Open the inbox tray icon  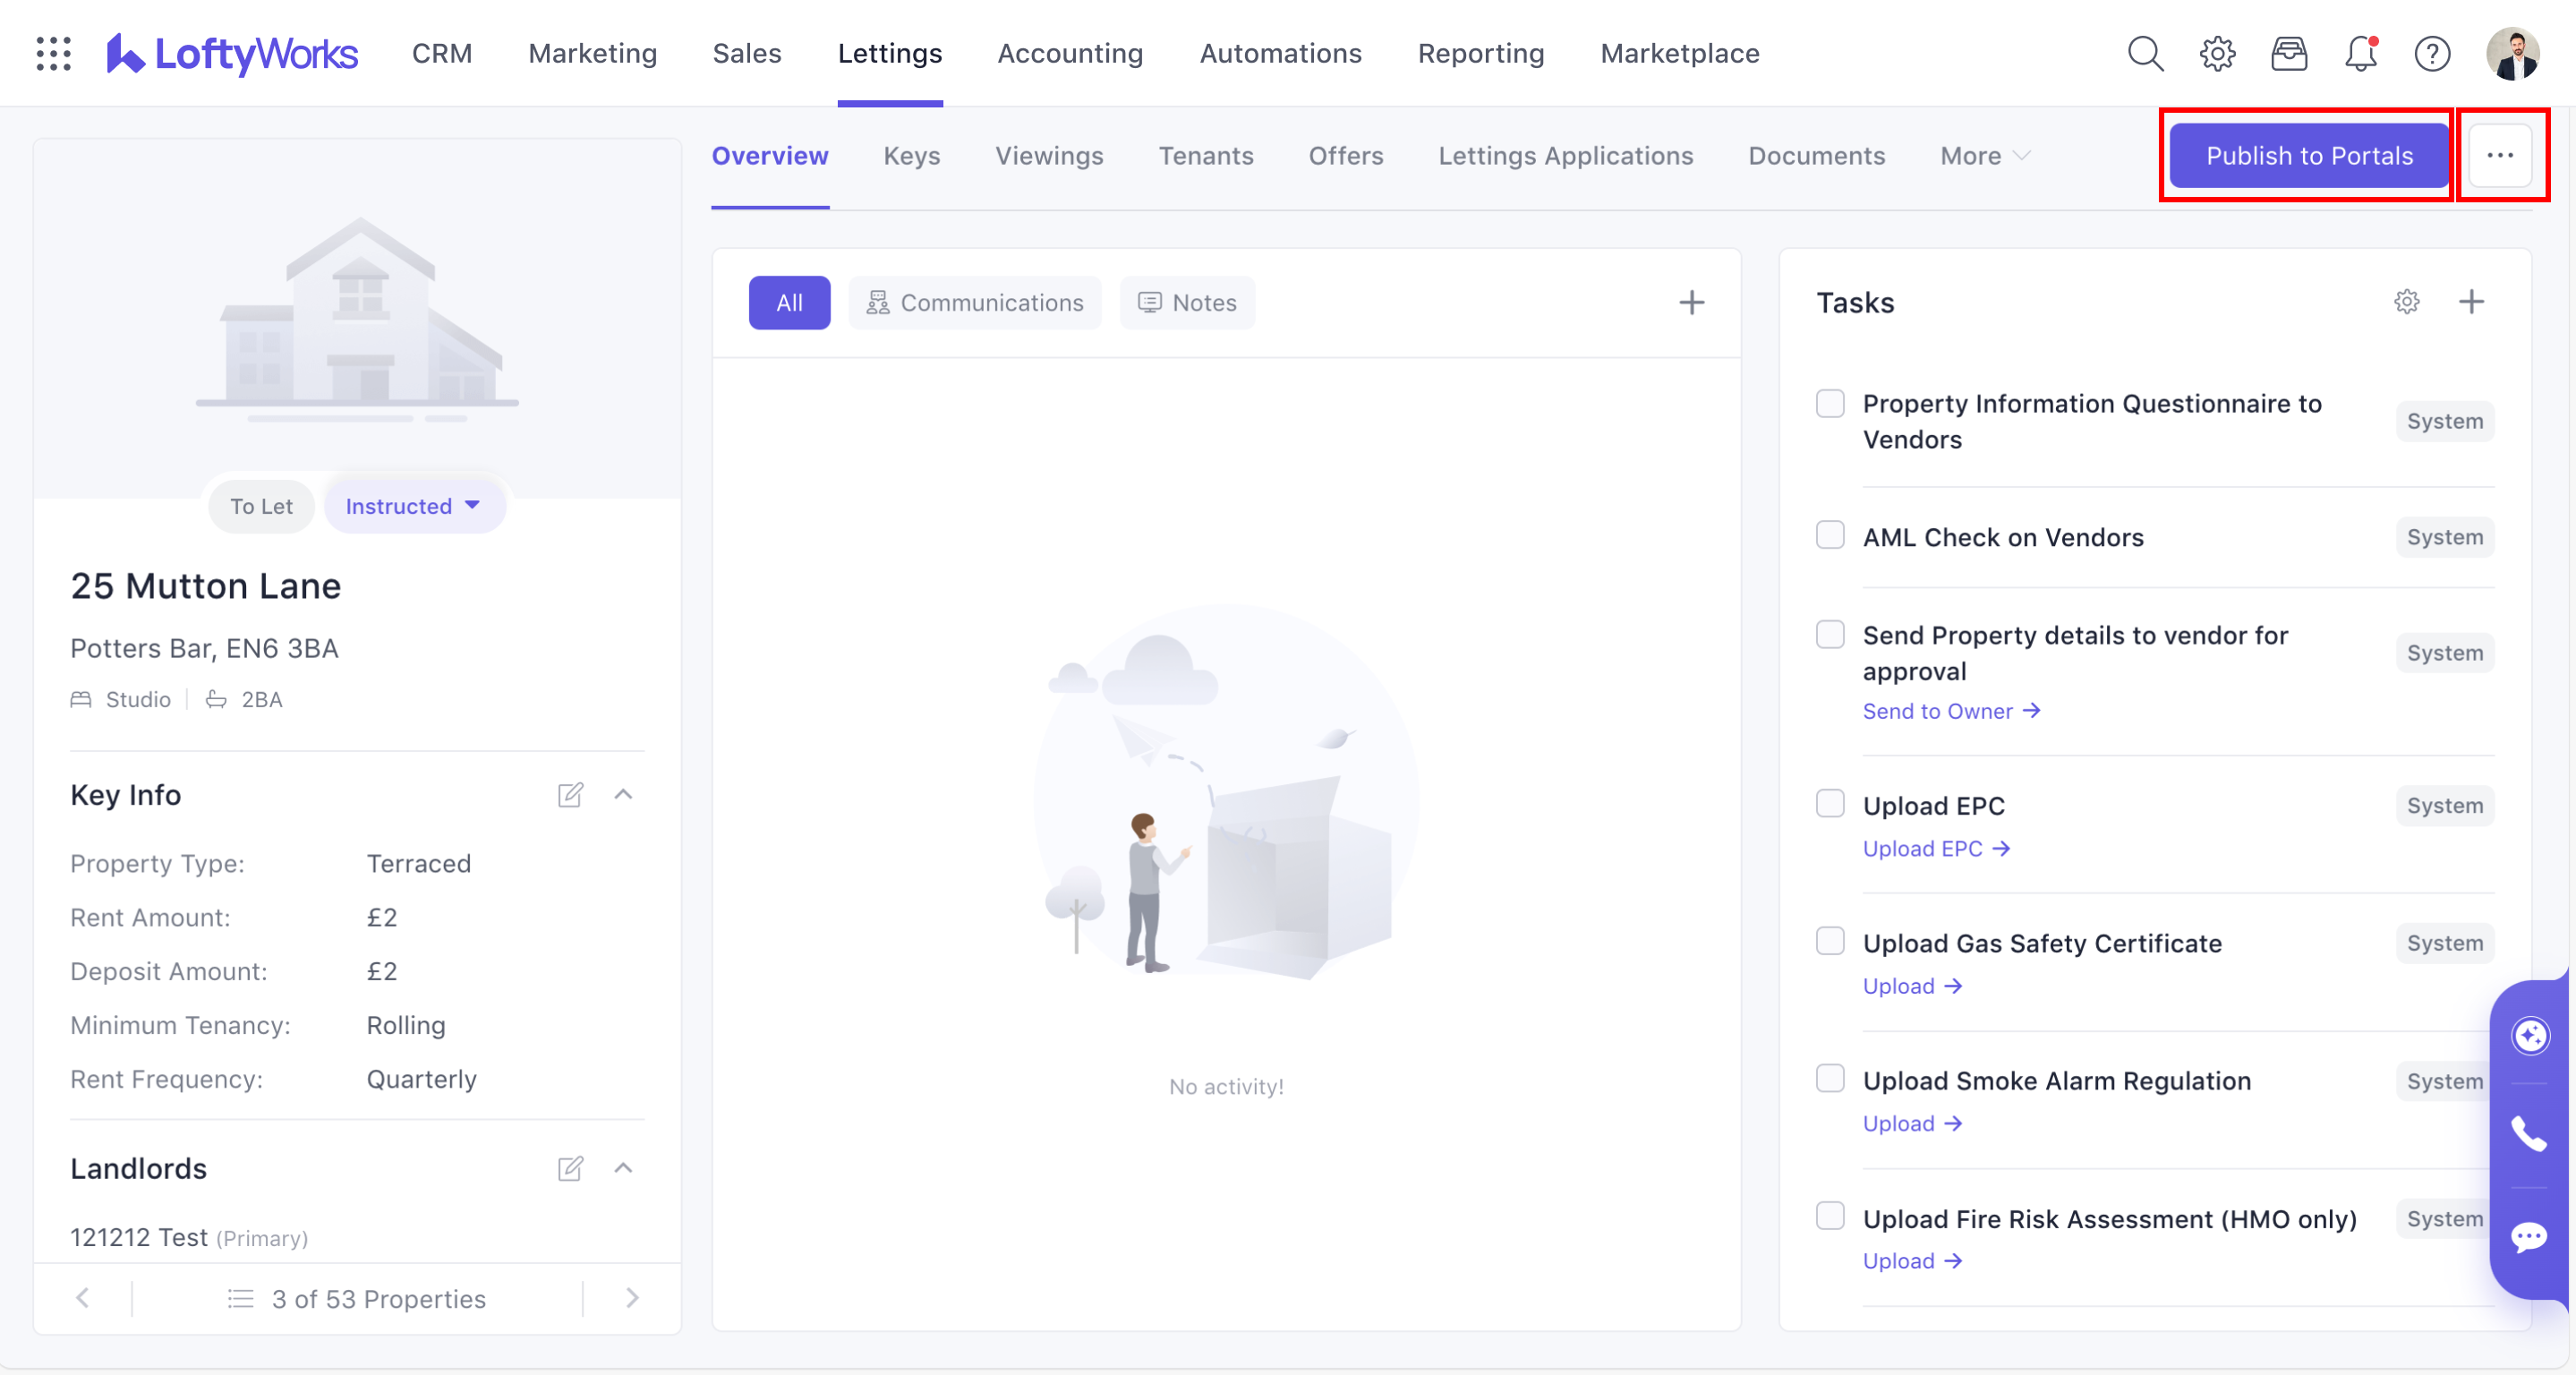(x=2288, y=54)
